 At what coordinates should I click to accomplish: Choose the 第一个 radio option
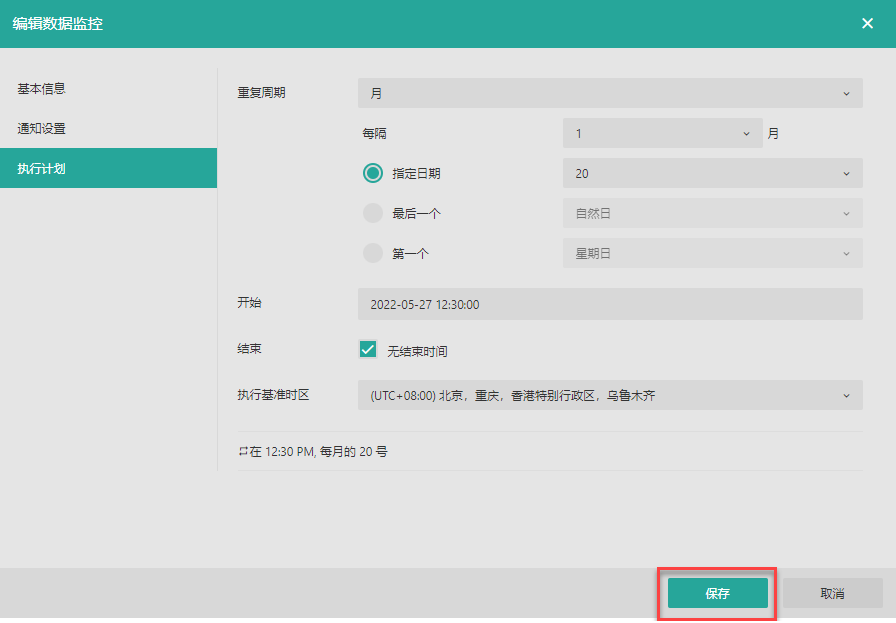click(373, 253)
